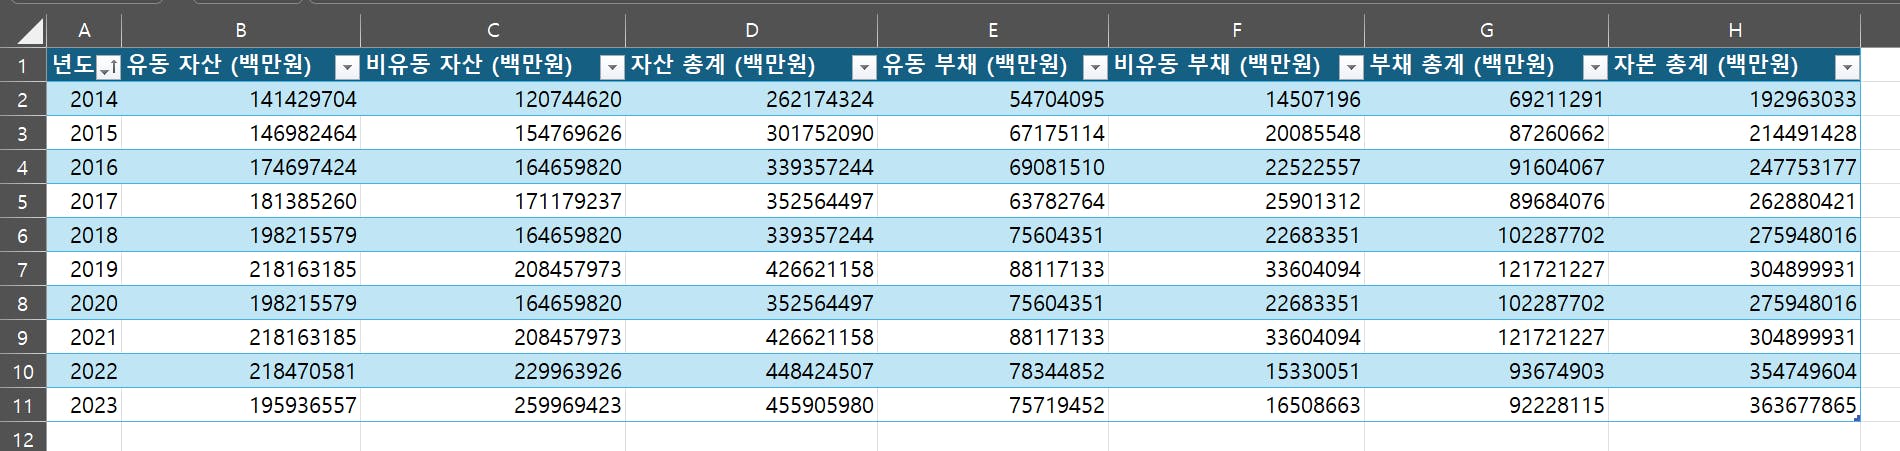Viewport: 1900px width, 451px height.
Task: Open filter dropdown for 자본 총계 column
Action: click(1847, 67)
